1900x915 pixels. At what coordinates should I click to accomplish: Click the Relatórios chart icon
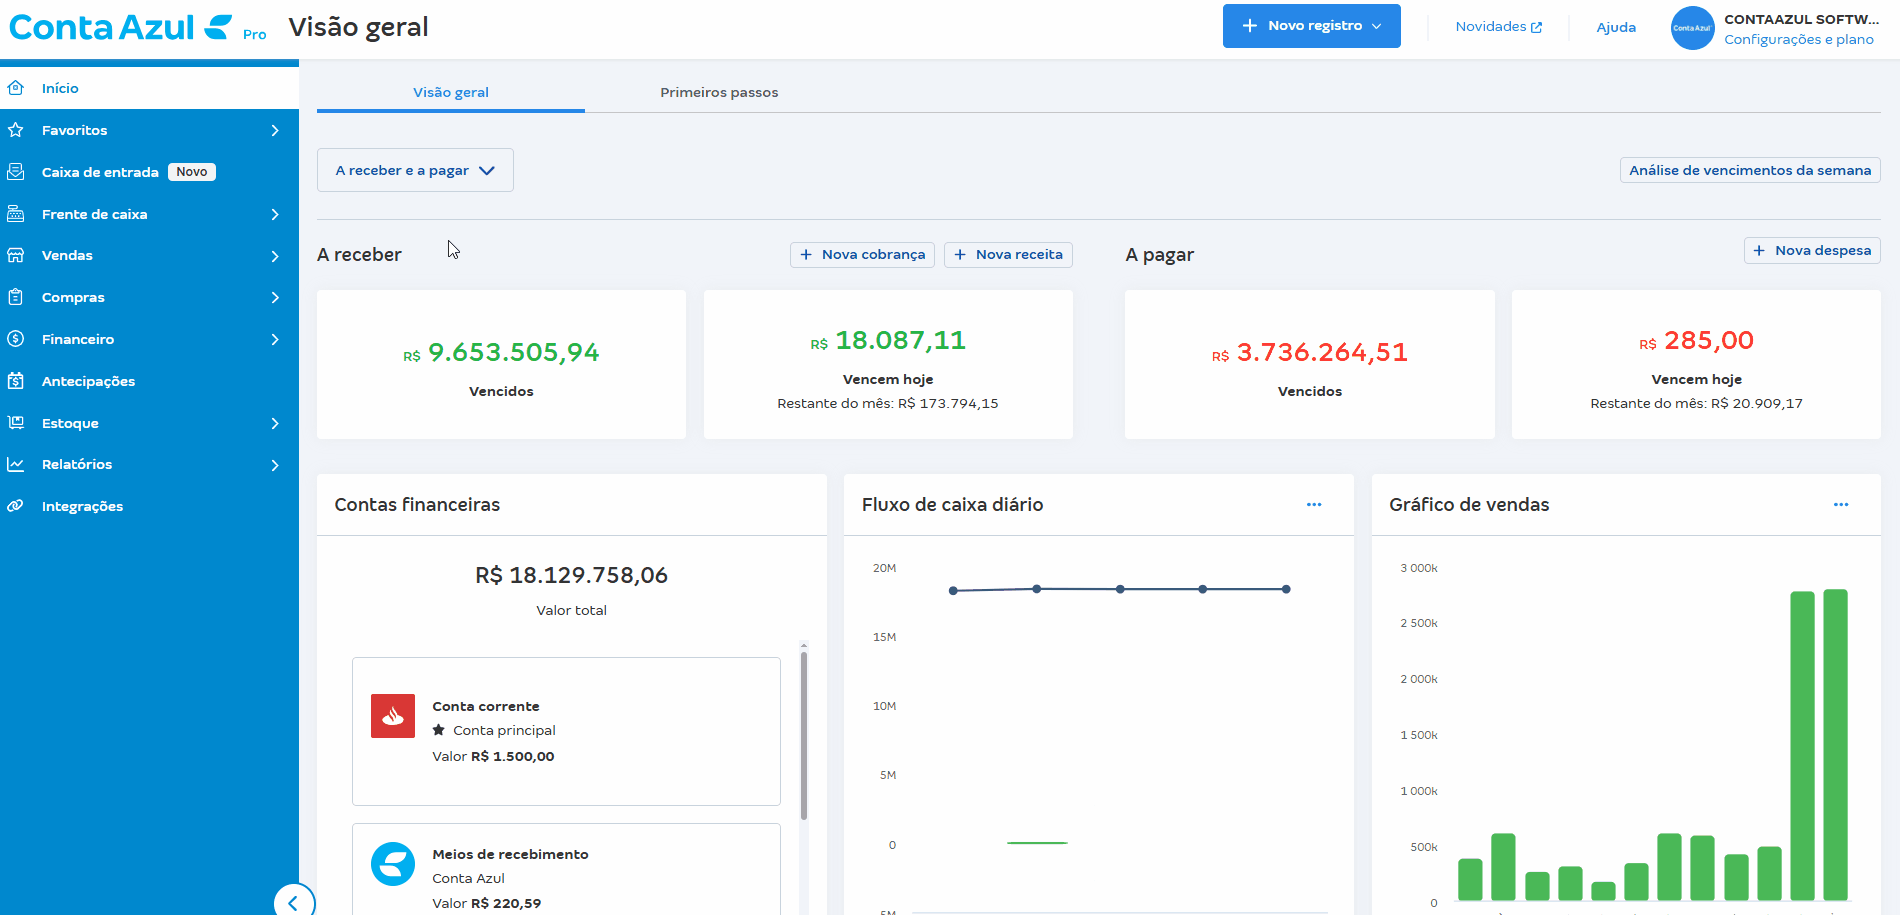16,464
